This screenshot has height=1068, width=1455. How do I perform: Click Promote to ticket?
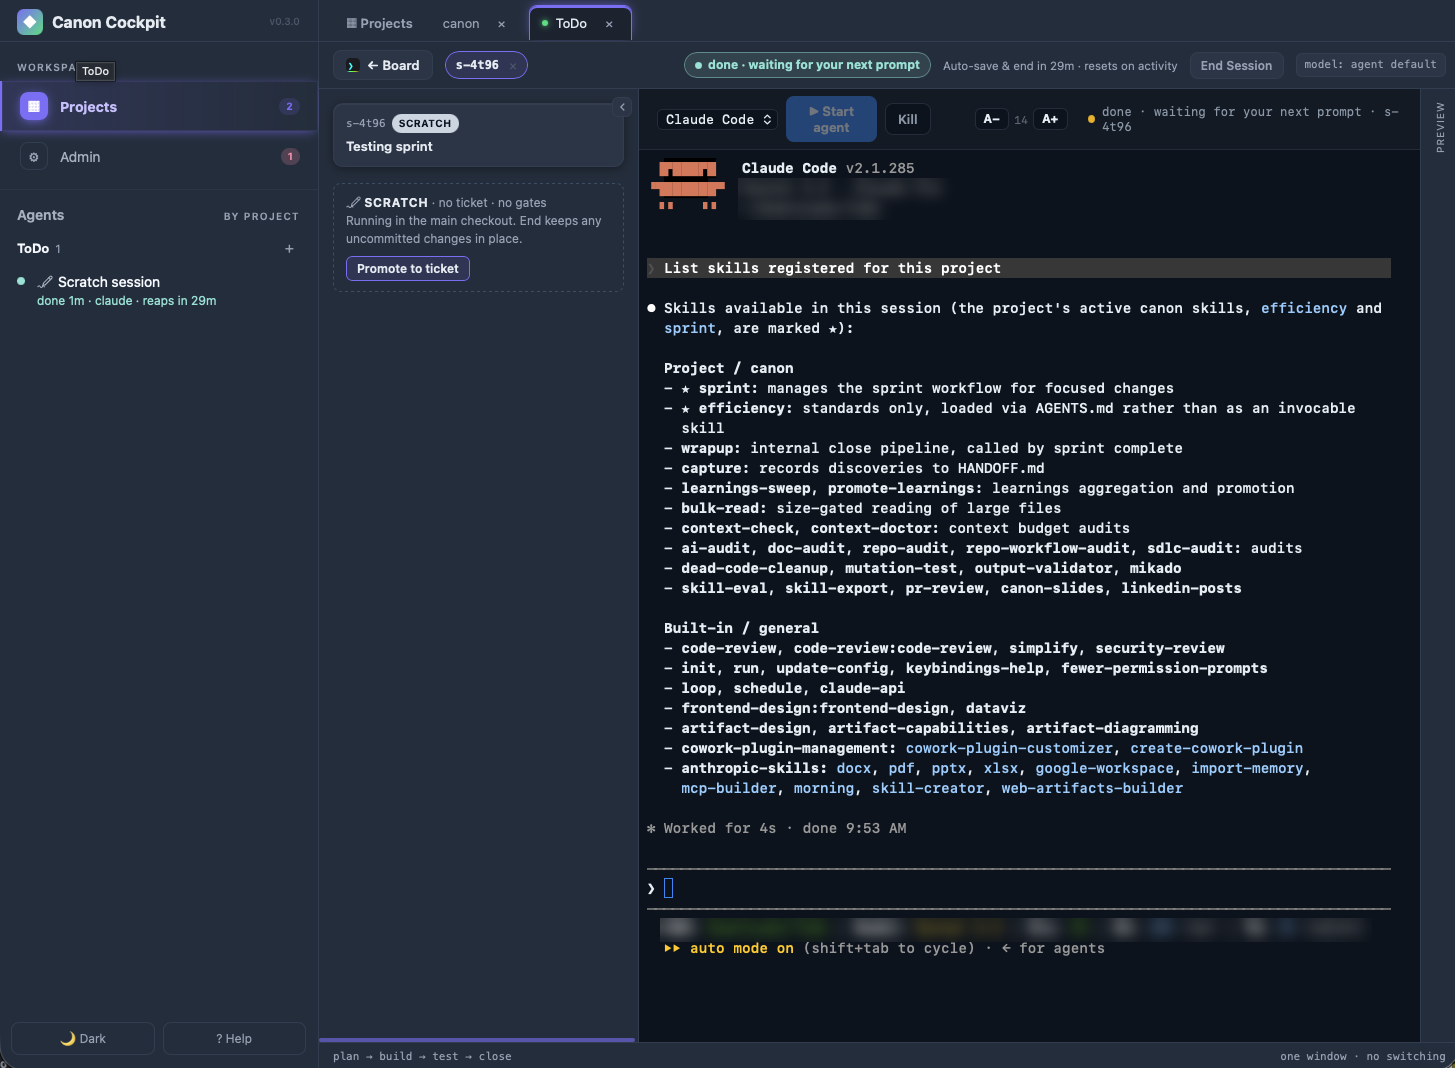[x=408, y=269]
